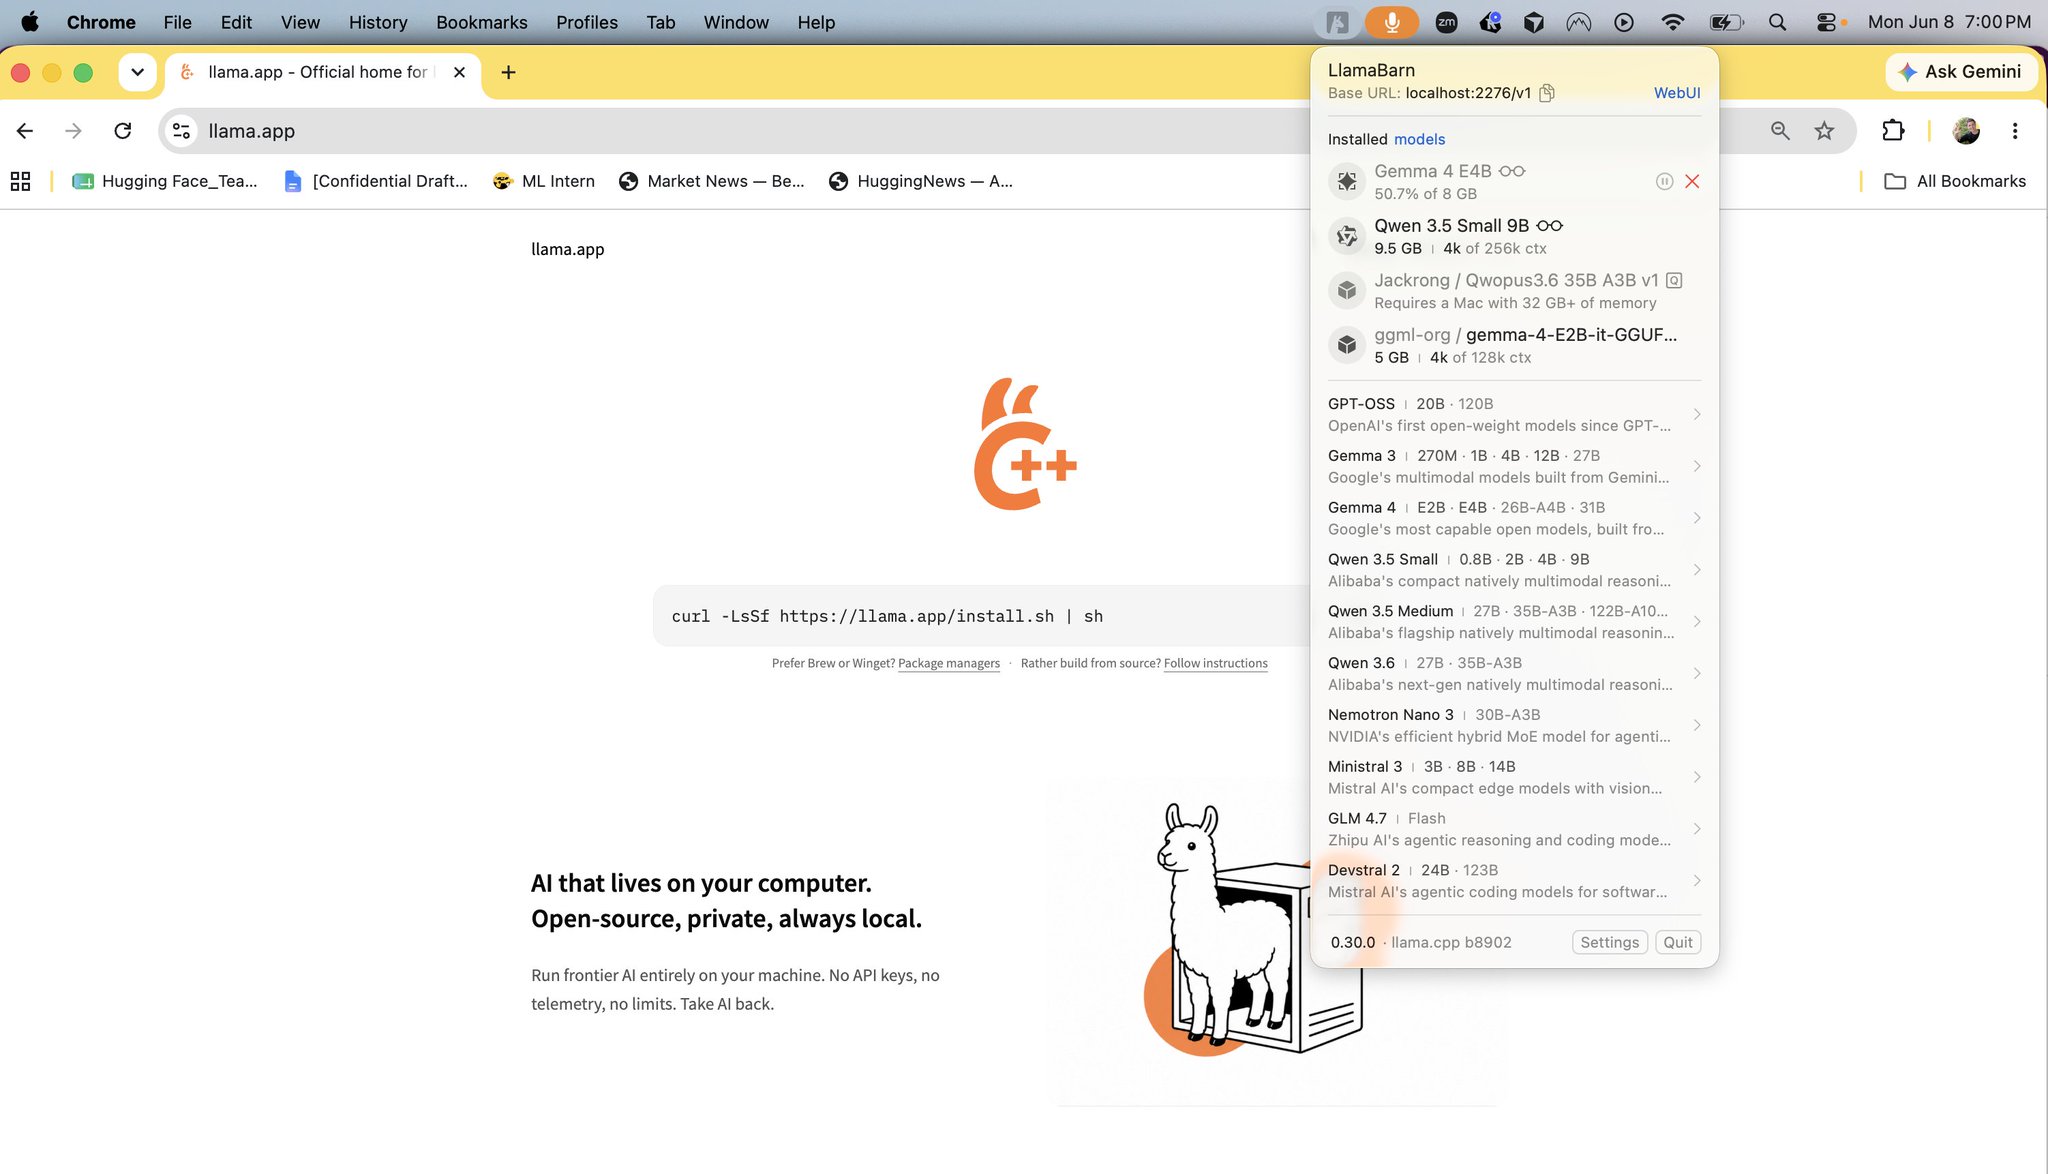Quit LlamaBarn

(1677, 942)
